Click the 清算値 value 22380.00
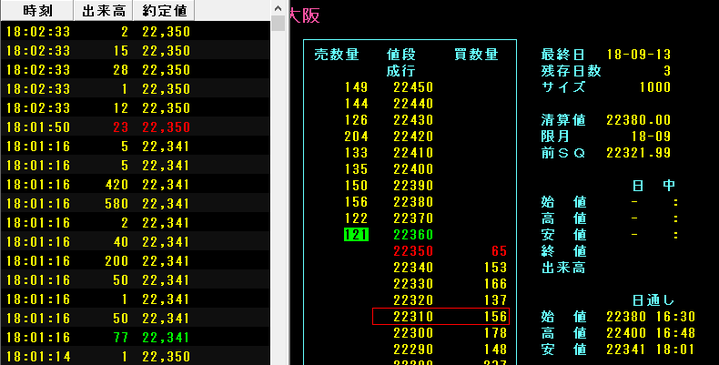 coord(639,120)
